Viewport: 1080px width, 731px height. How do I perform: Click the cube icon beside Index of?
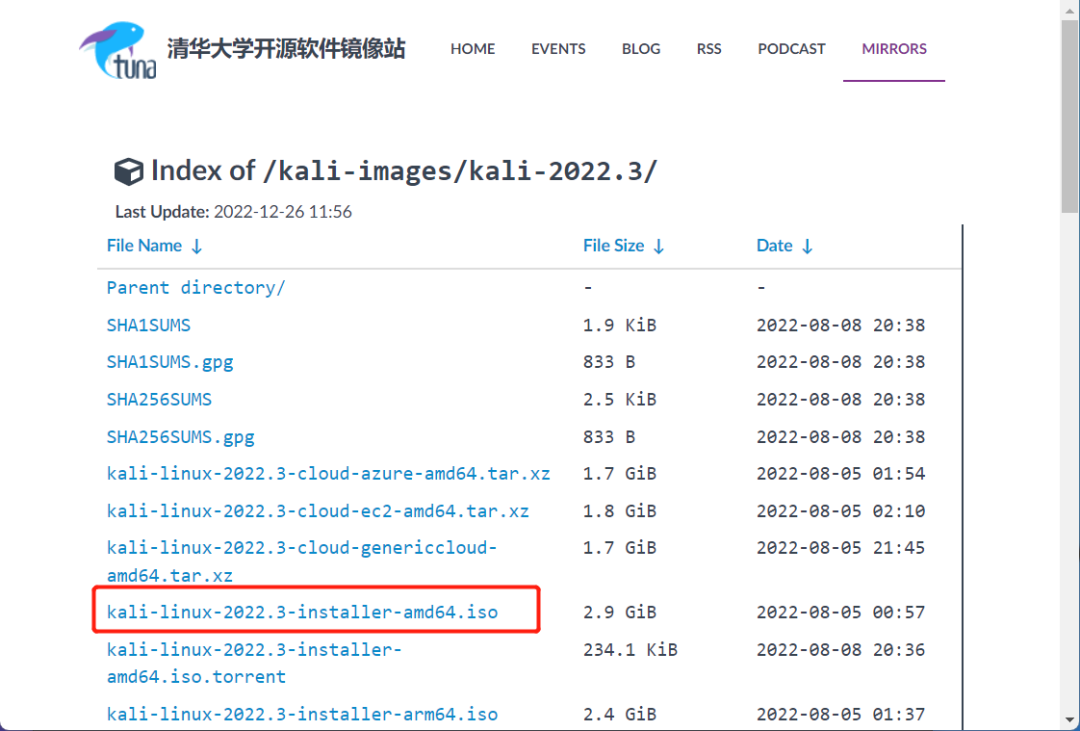click(128, 172)
